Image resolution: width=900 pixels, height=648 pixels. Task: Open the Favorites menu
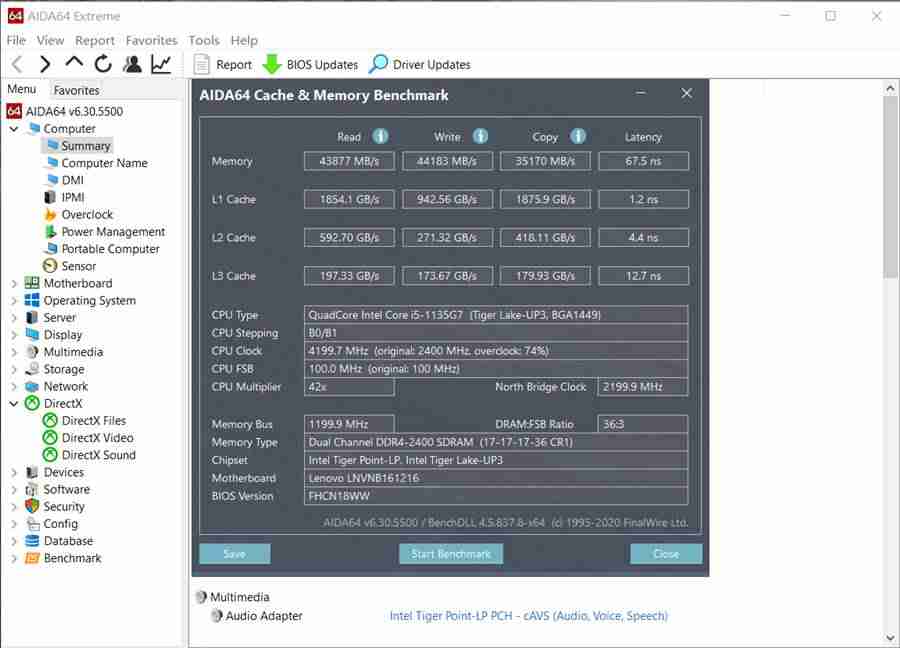(152, 40)
